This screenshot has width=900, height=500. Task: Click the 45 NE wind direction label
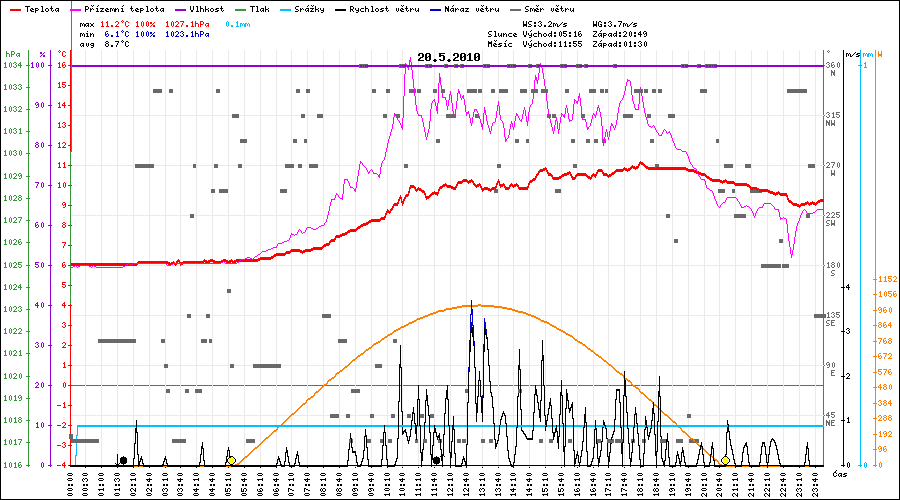pyautogui.click(x=831, y=418)
